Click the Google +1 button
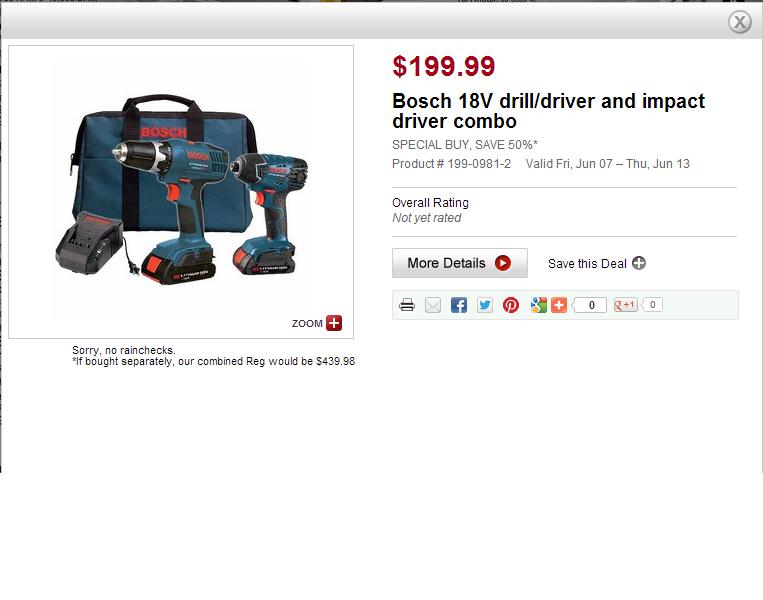 pyautogui.click(x=626, y=305)
